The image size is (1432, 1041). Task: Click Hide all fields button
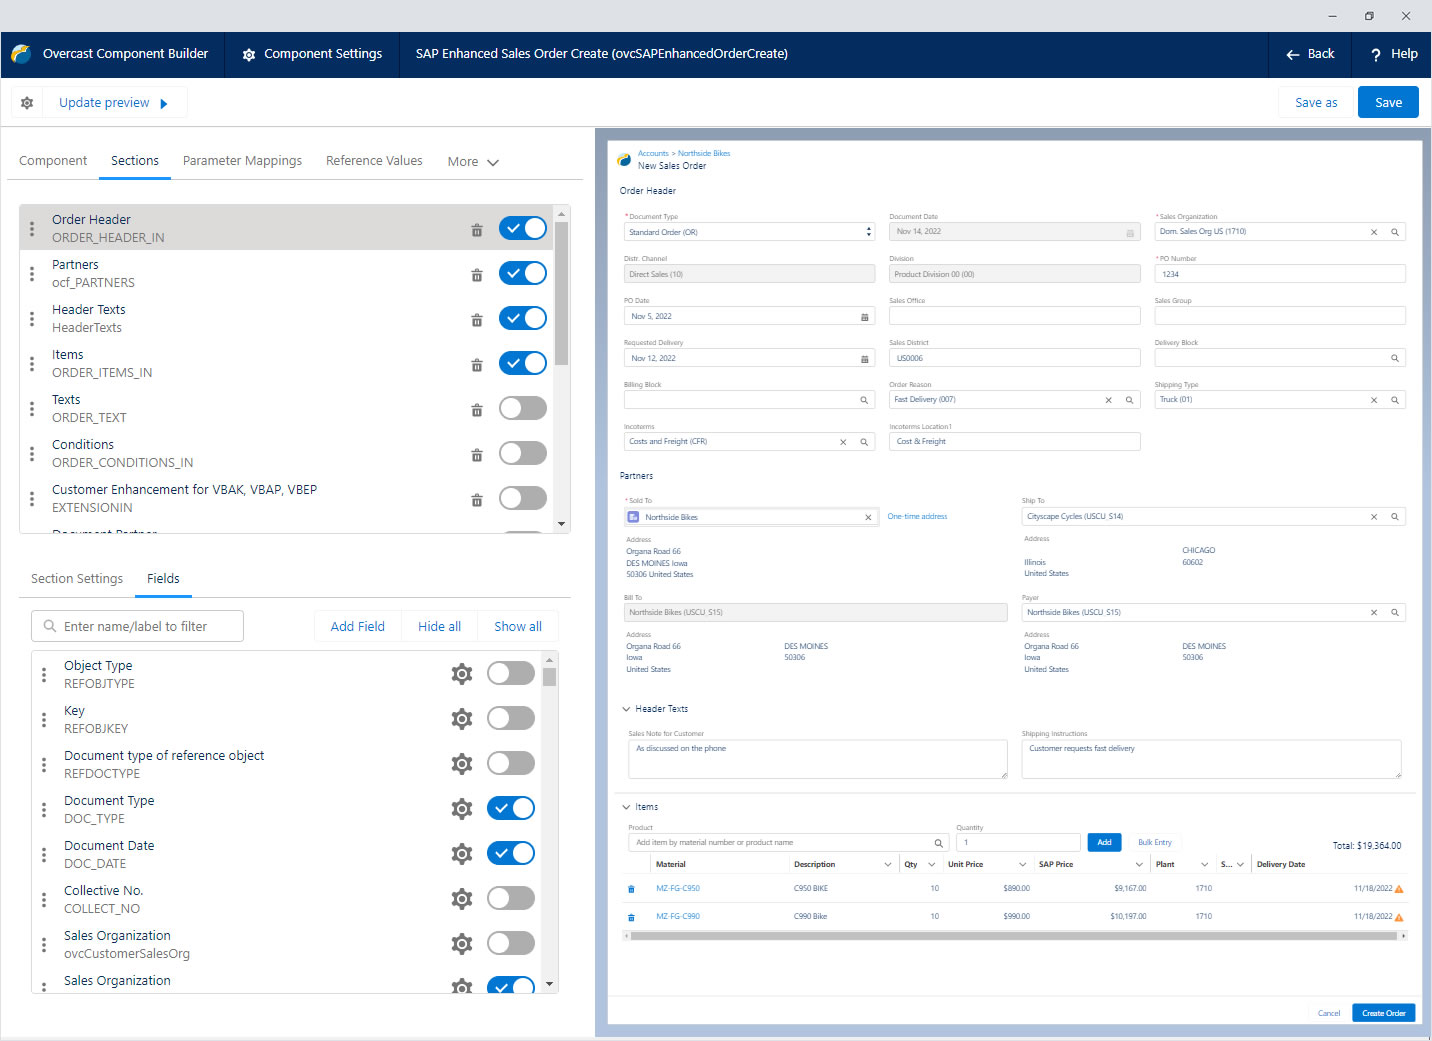point(439,627)
